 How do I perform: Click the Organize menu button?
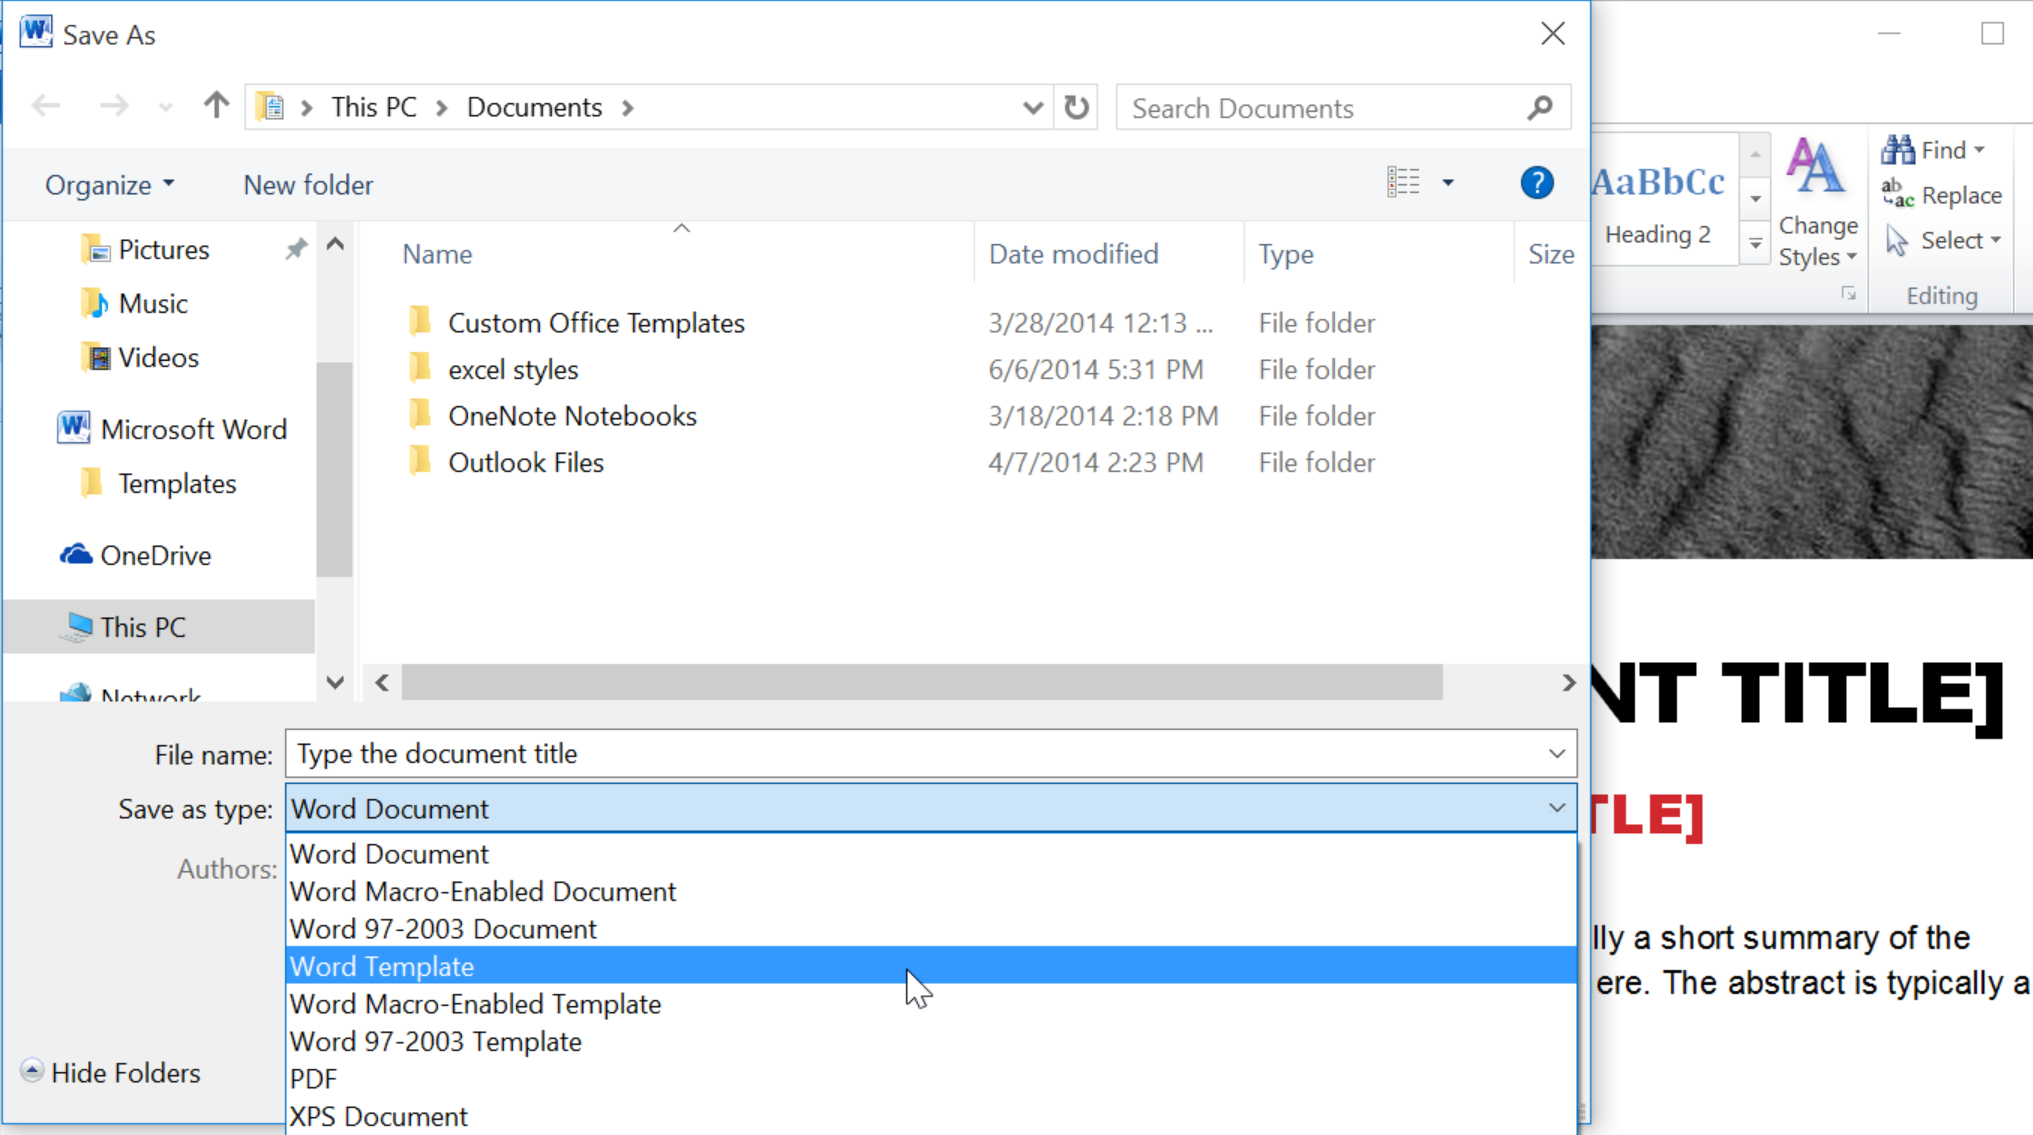(x=109, y=183)
